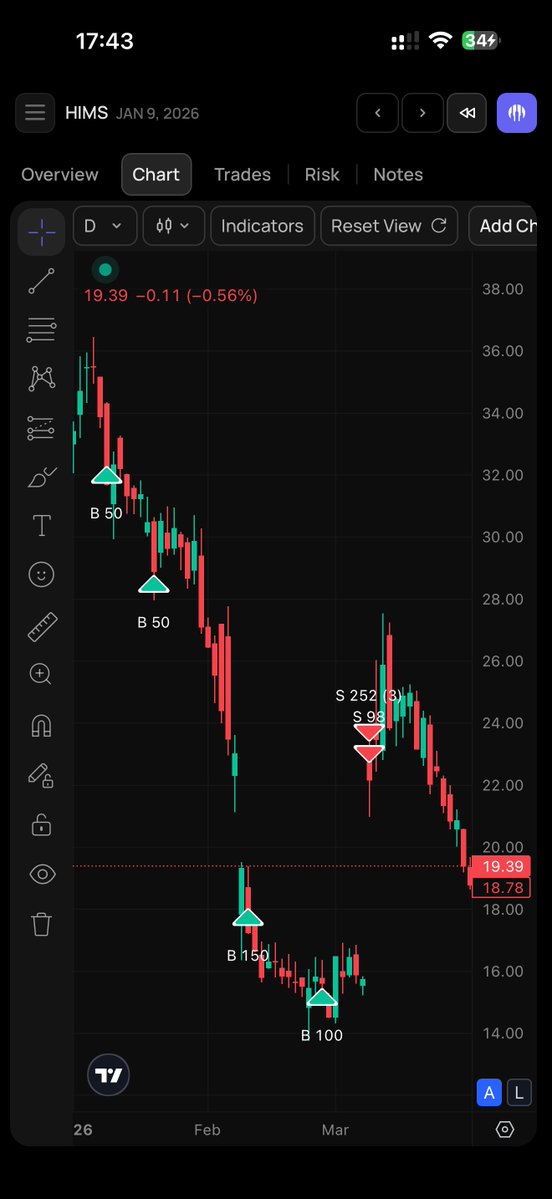Click the 18.78 price label

coord(503,888)
